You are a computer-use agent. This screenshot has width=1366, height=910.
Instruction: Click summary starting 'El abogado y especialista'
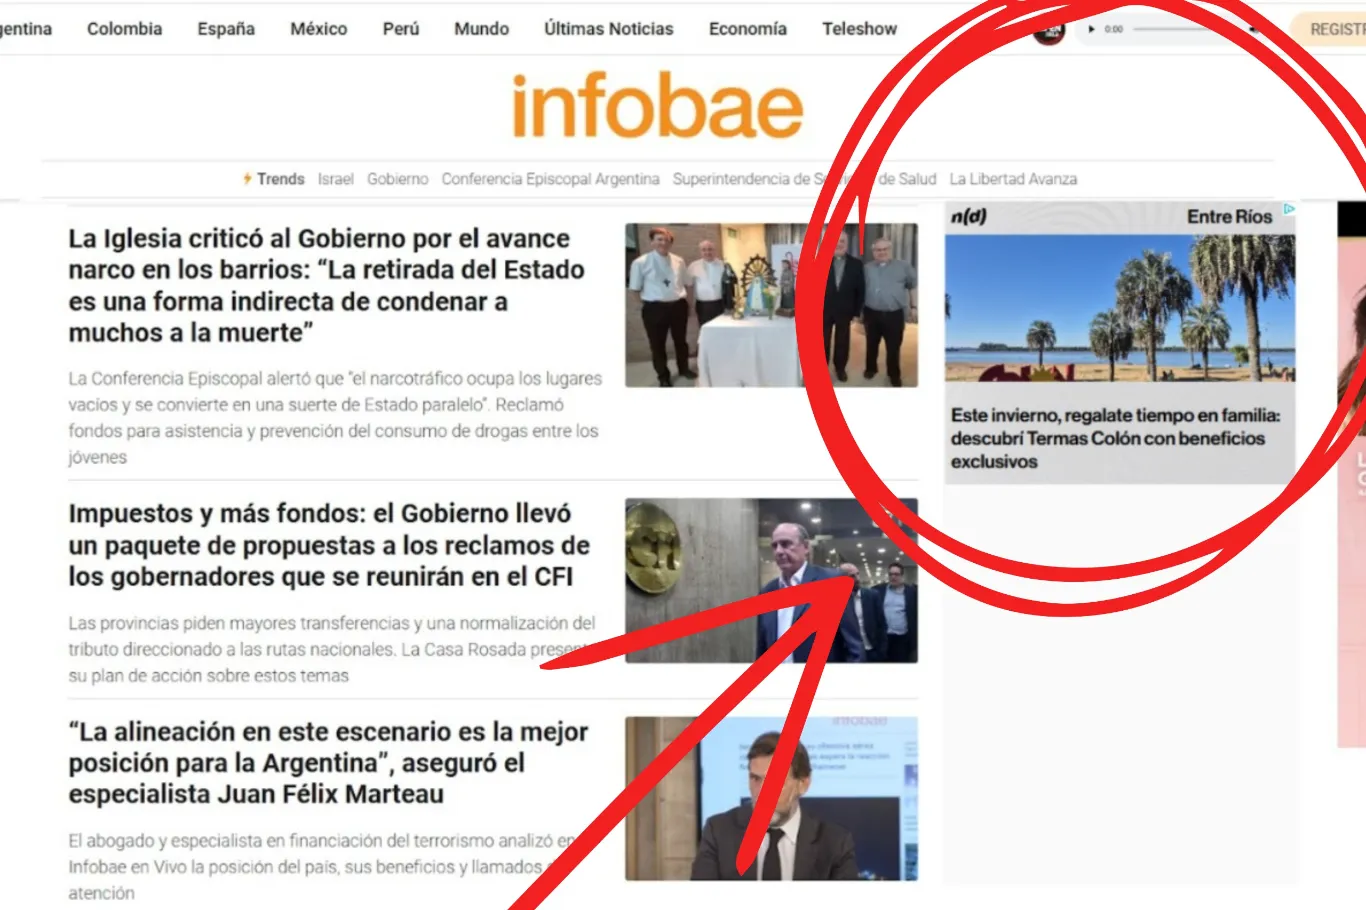coord(320,867)
